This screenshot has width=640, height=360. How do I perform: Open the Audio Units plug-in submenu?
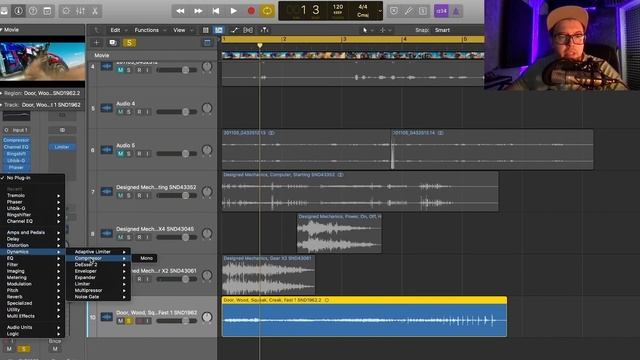32,327
